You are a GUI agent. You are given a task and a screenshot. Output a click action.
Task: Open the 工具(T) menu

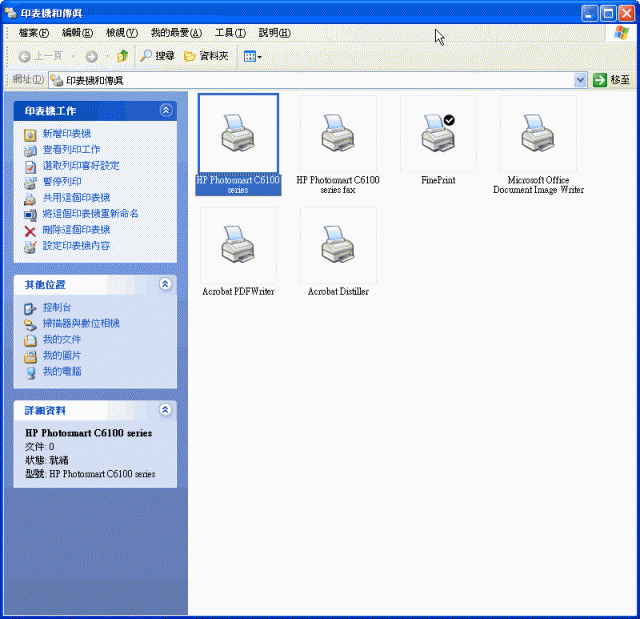coord(230,33)
